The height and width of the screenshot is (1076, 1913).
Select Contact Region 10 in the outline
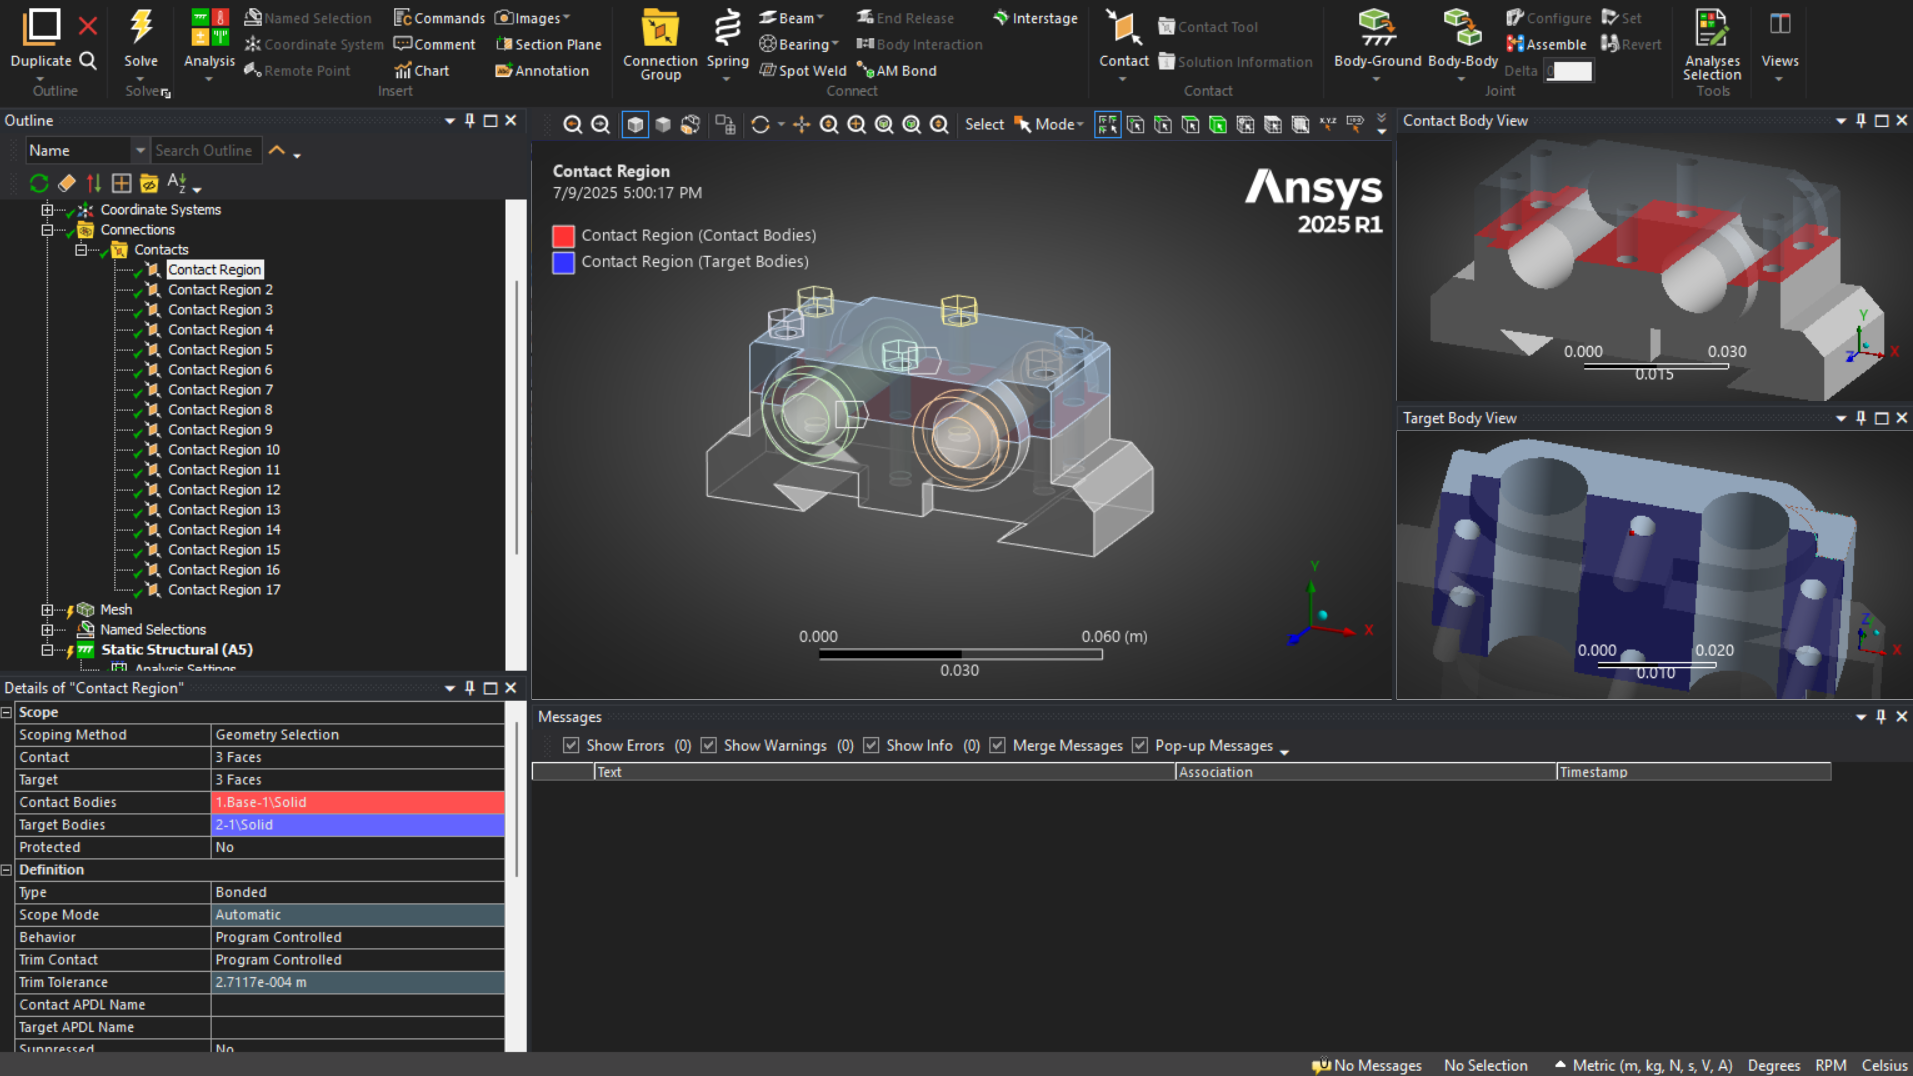click(x=223, y=449)
